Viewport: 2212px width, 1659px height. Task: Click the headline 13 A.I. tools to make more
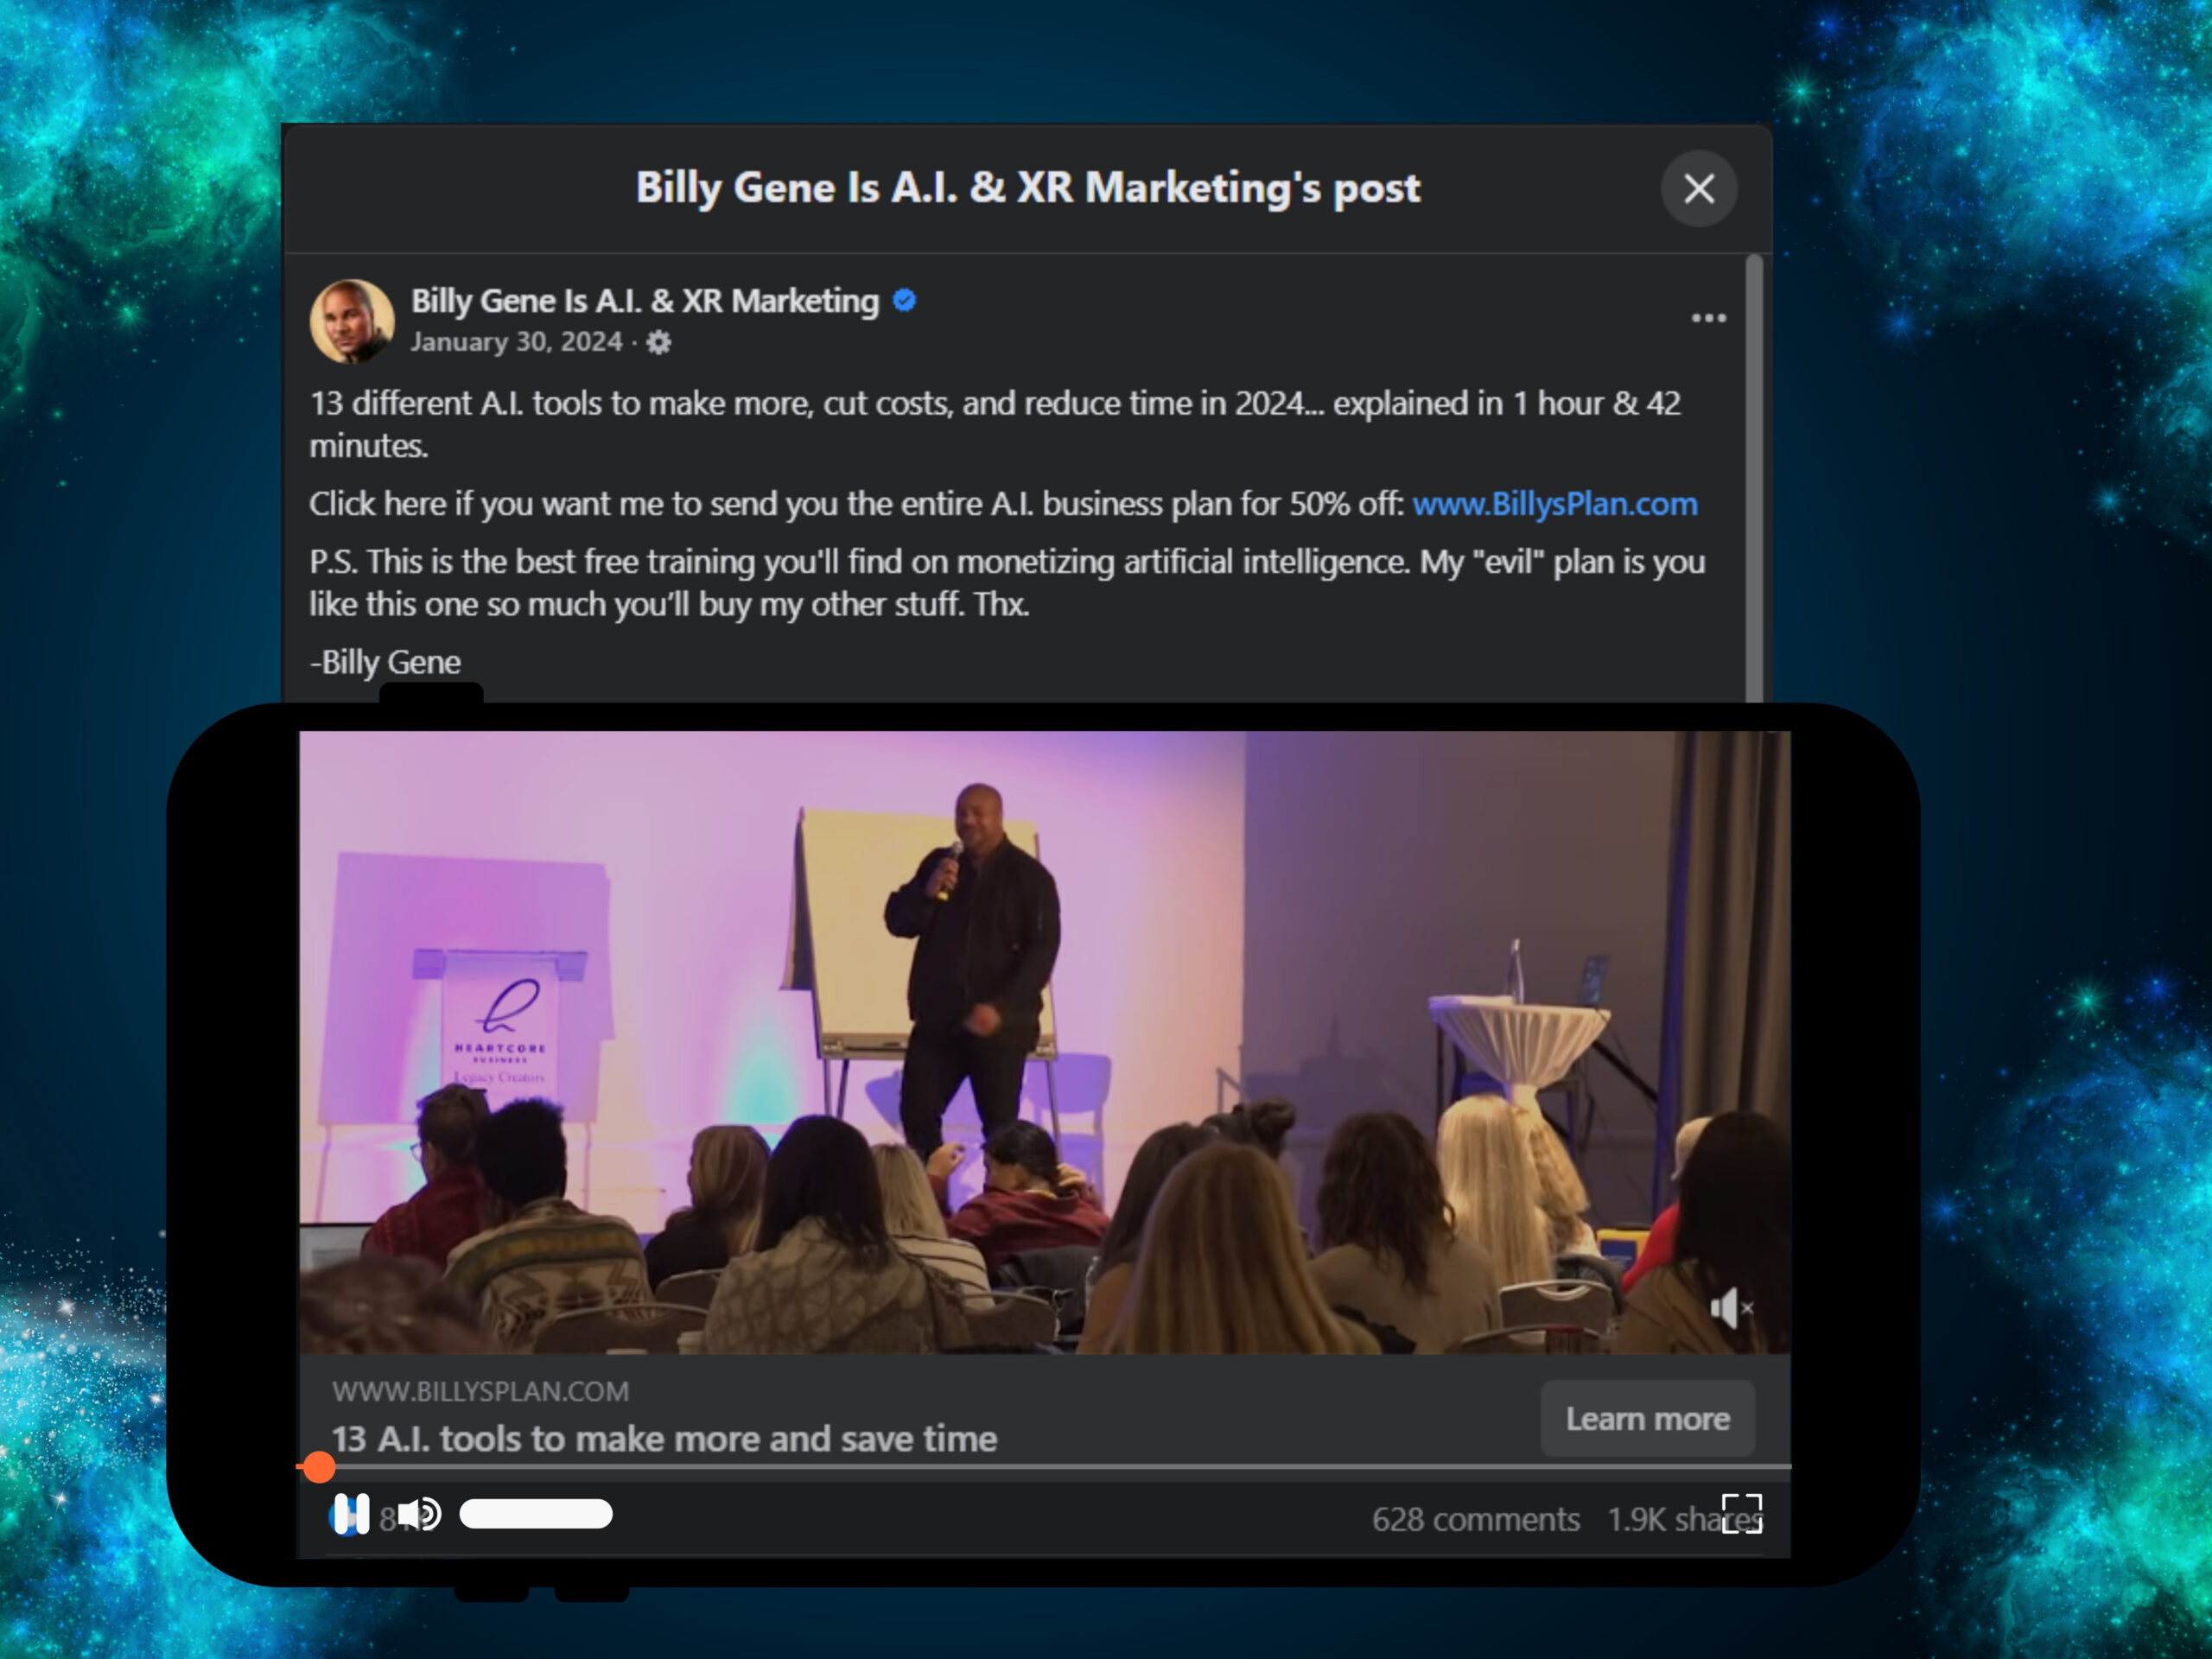coord(664,1439)
